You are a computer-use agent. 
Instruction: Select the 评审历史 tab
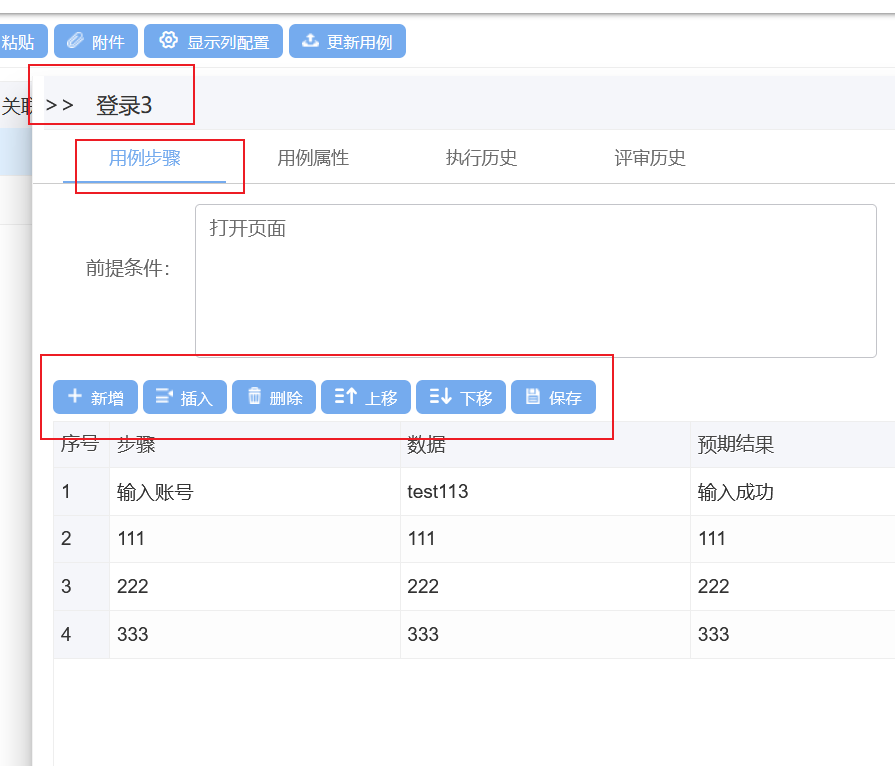pos(650,158)
